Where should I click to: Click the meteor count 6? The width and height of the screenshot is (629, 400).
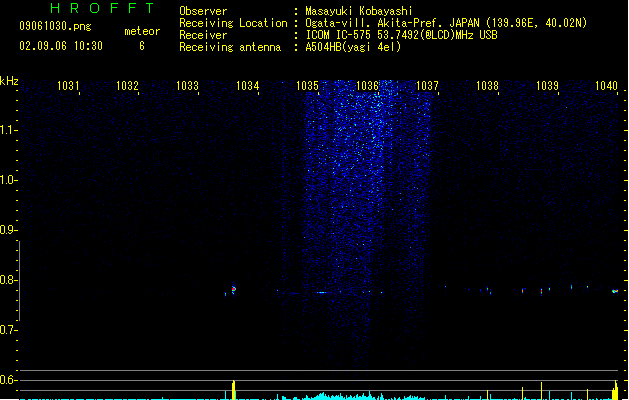(x=142, y=46)
